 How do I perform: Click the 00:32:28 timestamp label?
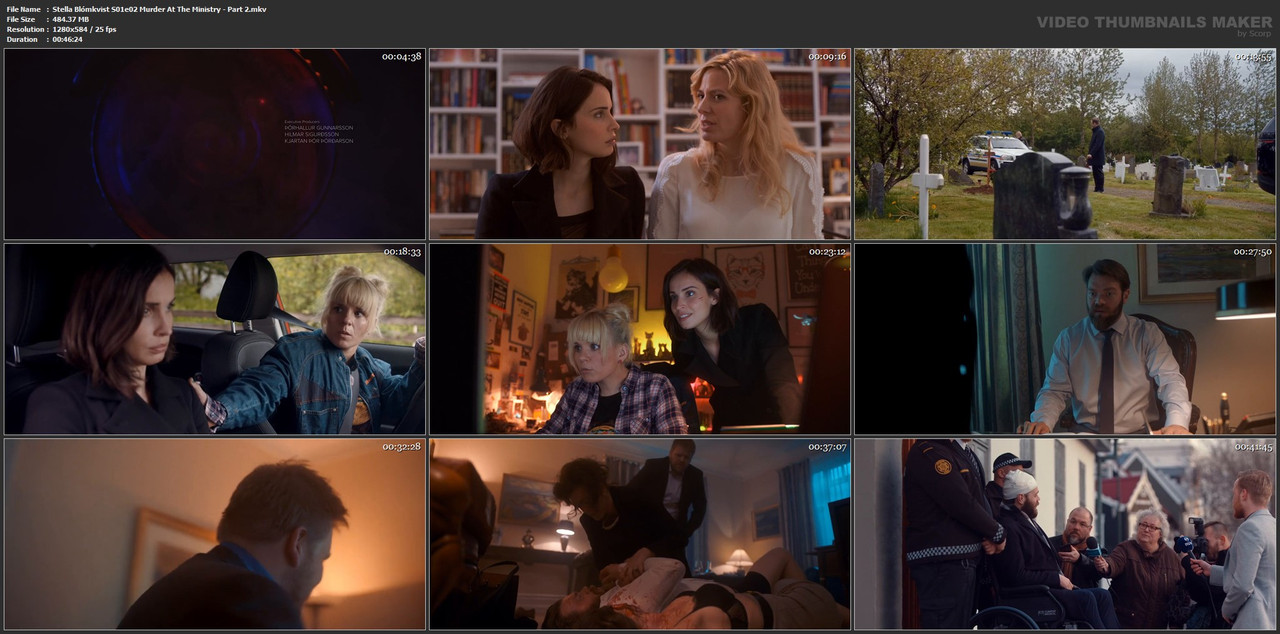point(401,447)
